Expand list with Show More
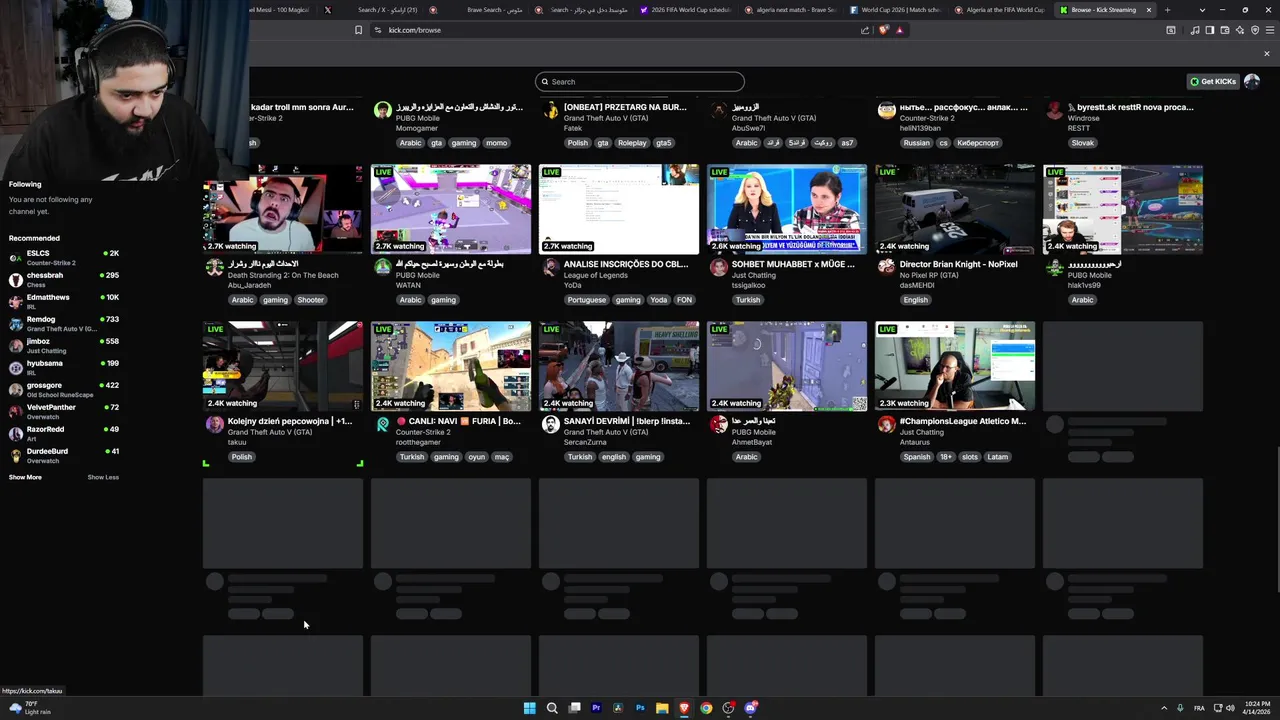Screen dimensions: 1280x720 (25, 477)
